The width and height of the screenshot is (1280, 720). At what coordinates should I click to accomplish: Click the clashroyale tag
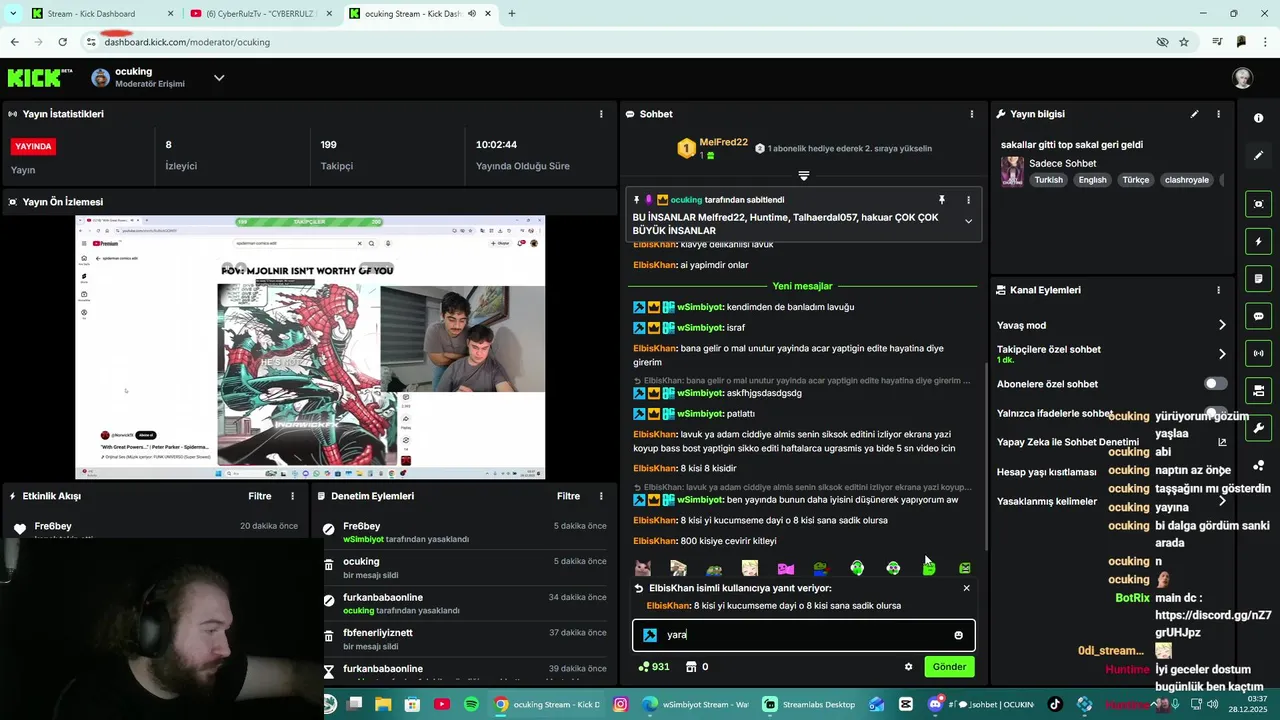coord(1187,180)
